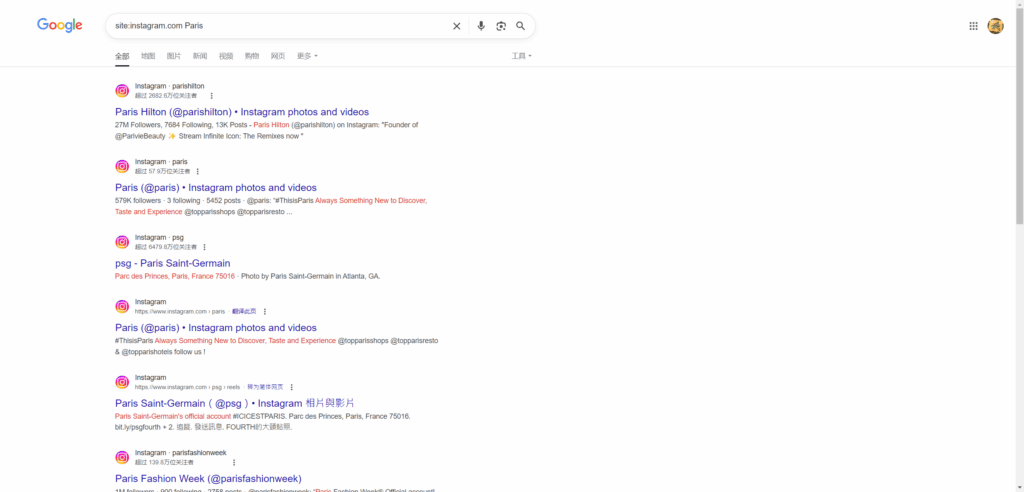Click Instagram favicon of instagram.com › paris result
The height and width of the screenshot is (492, 1024).
pyautogui.click(x=122, y=306)
